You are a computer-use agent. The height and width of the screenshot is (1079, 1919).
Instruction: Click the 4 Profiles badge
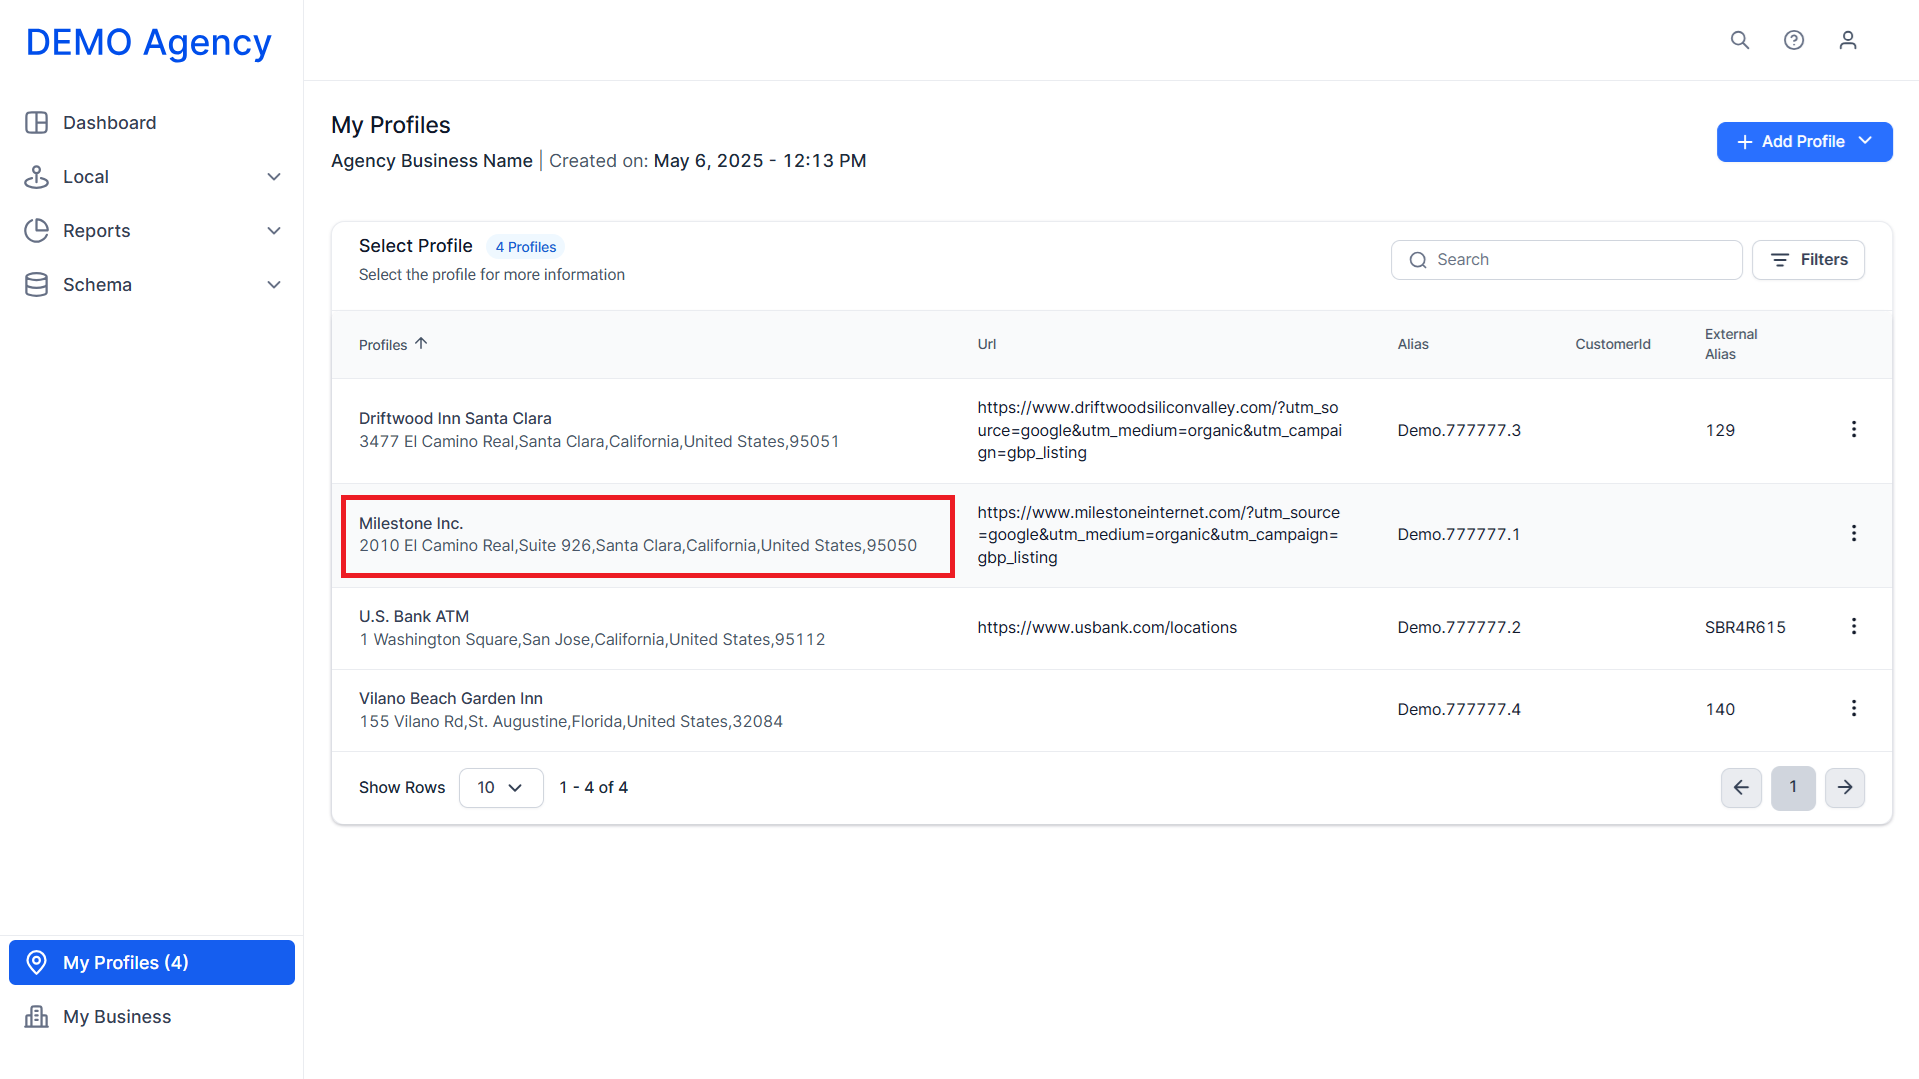point(526,247)
